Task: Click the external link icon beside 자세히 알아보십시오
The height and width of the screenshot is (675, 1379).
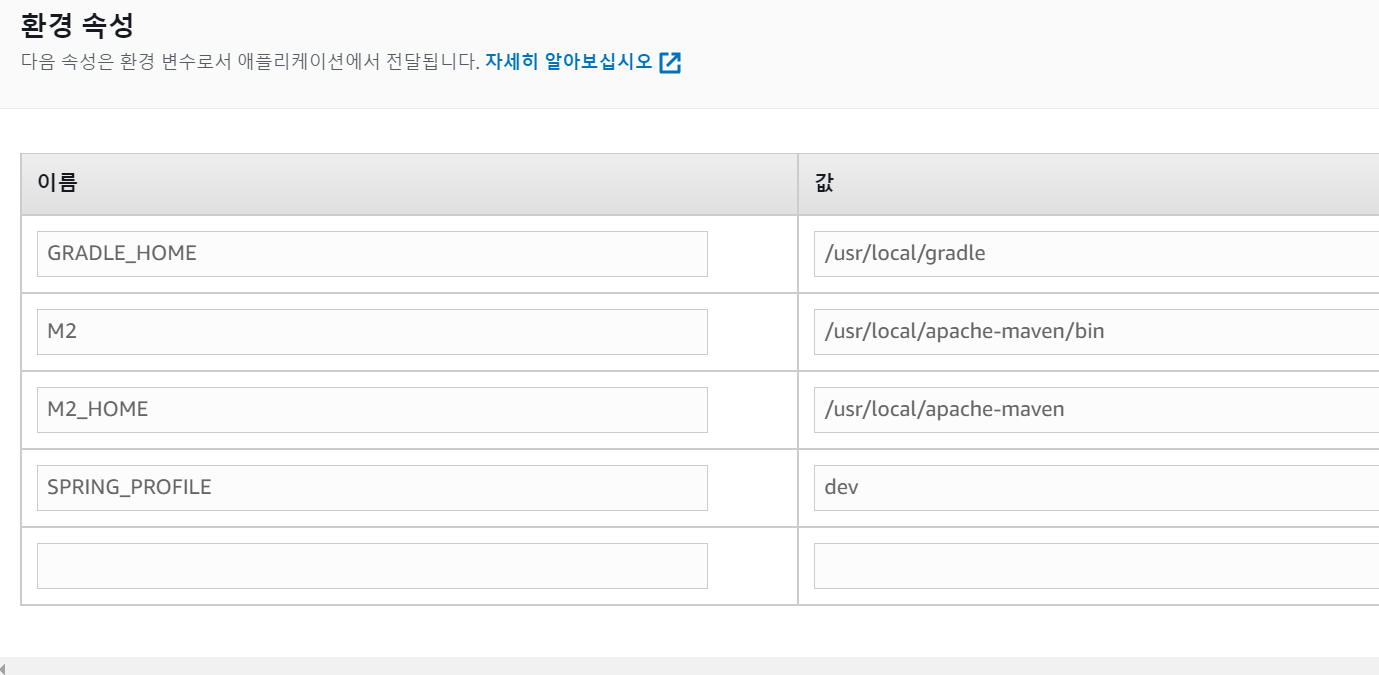Action: (670, 63)
